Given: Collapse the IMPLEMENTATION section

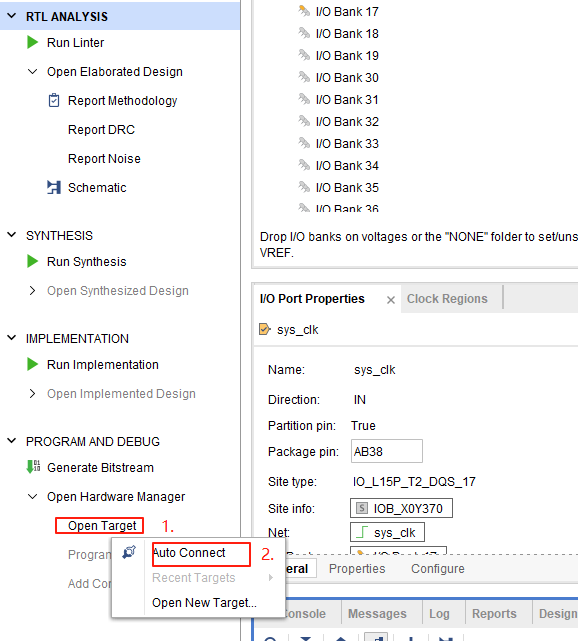Looking at the screenshot, I should (x=12, y=338).
